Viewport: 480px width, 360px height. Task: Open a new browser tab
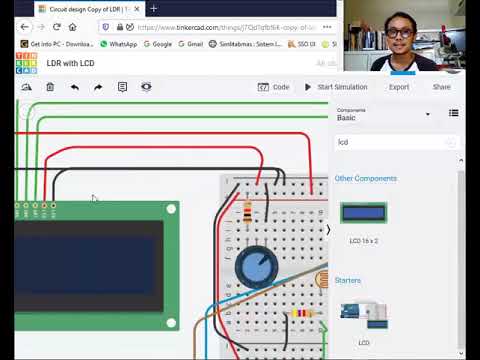point(153,9)
